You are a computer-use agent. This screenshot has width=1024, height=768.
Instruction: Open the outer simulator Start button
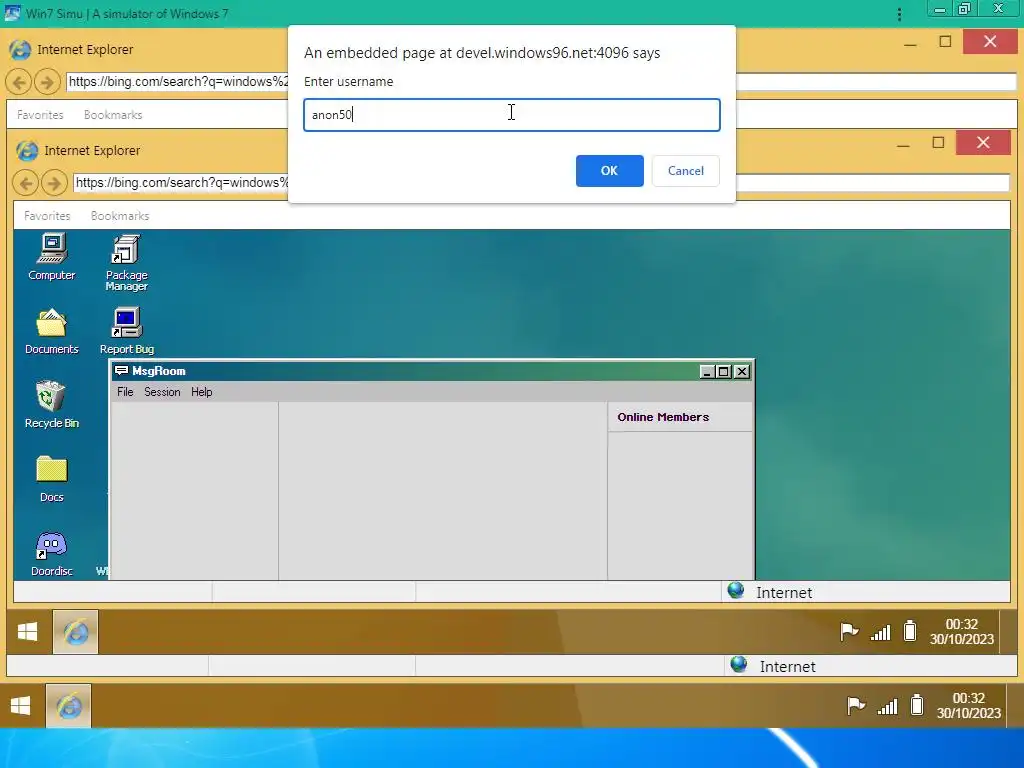coord(21,706)
